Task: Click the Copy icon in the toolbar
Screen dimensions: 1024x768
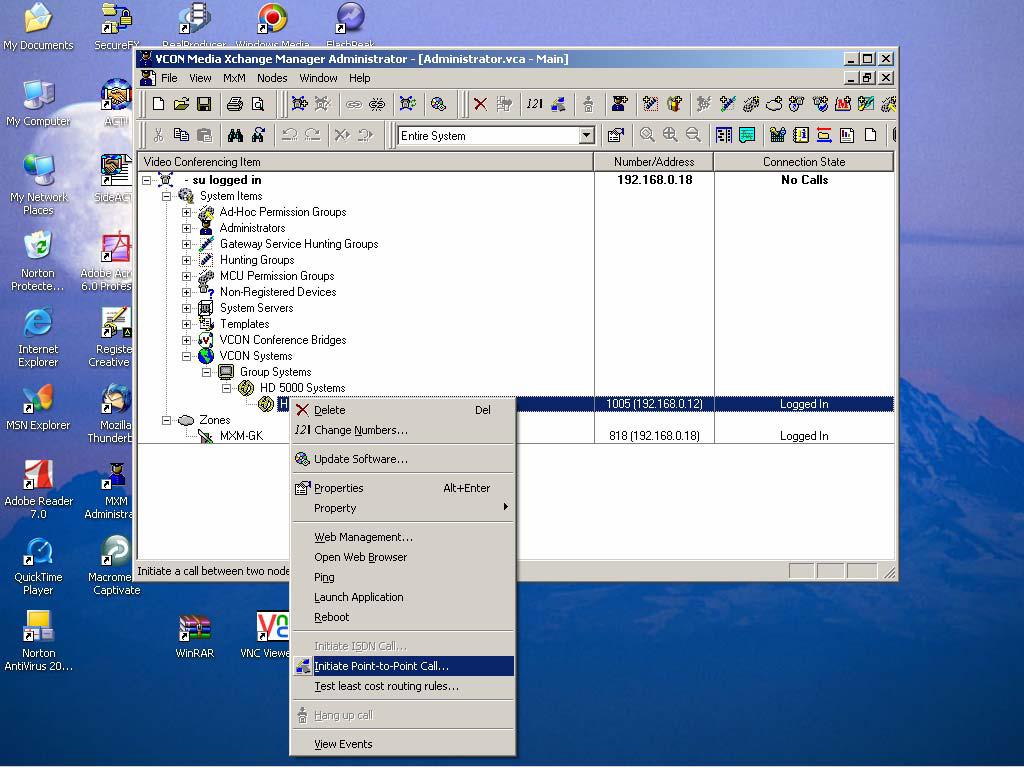Action: click(181, 135)
